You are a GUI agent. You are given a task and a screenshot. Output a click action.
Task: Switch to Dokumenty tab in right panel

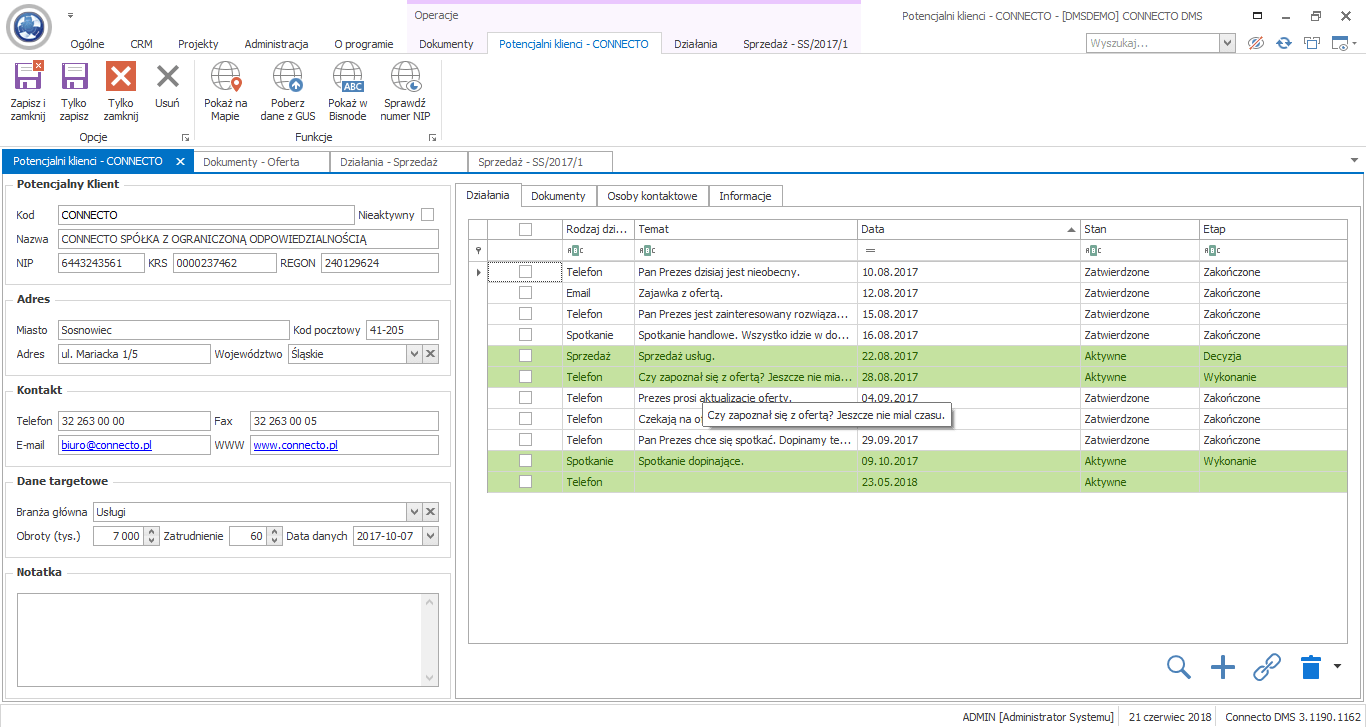(558, 196)
